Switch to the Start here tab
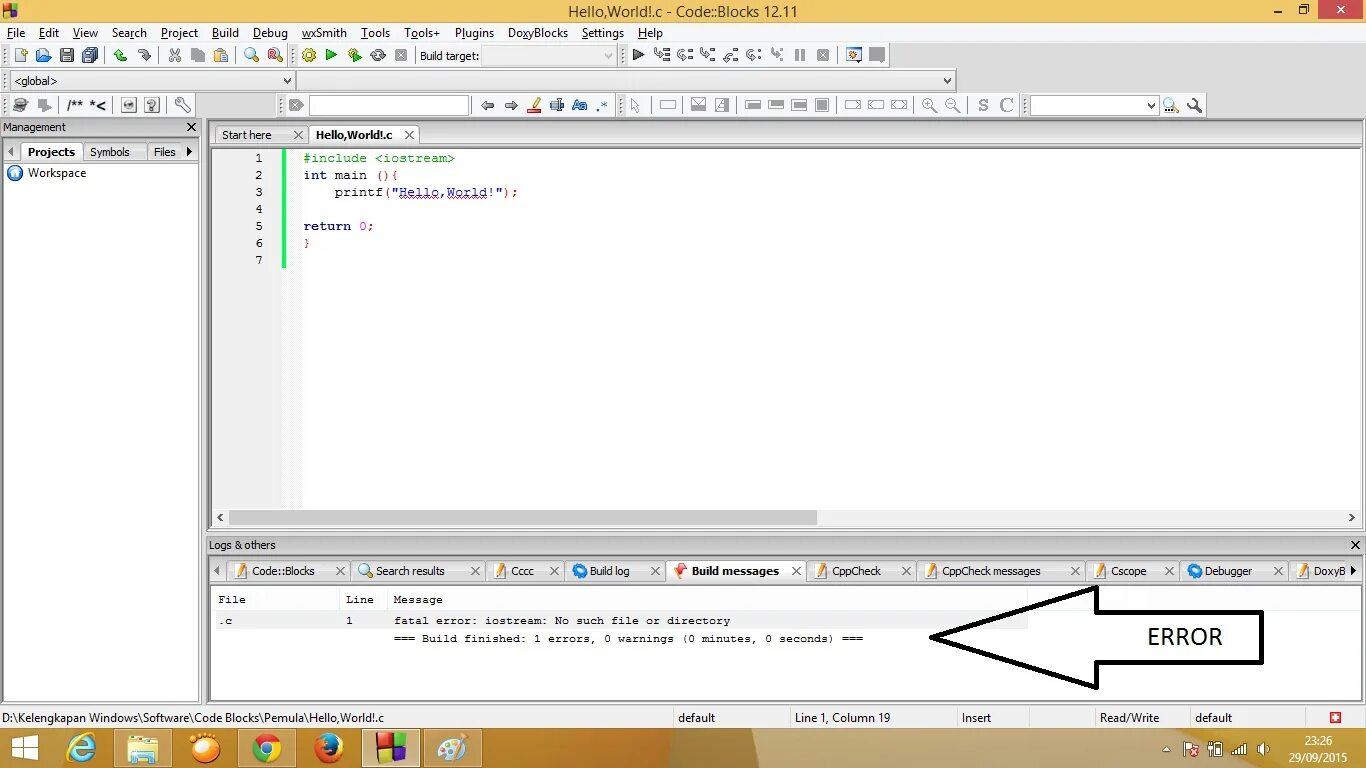Screen dimensions: 1366x768 click(x=247, y=135)
